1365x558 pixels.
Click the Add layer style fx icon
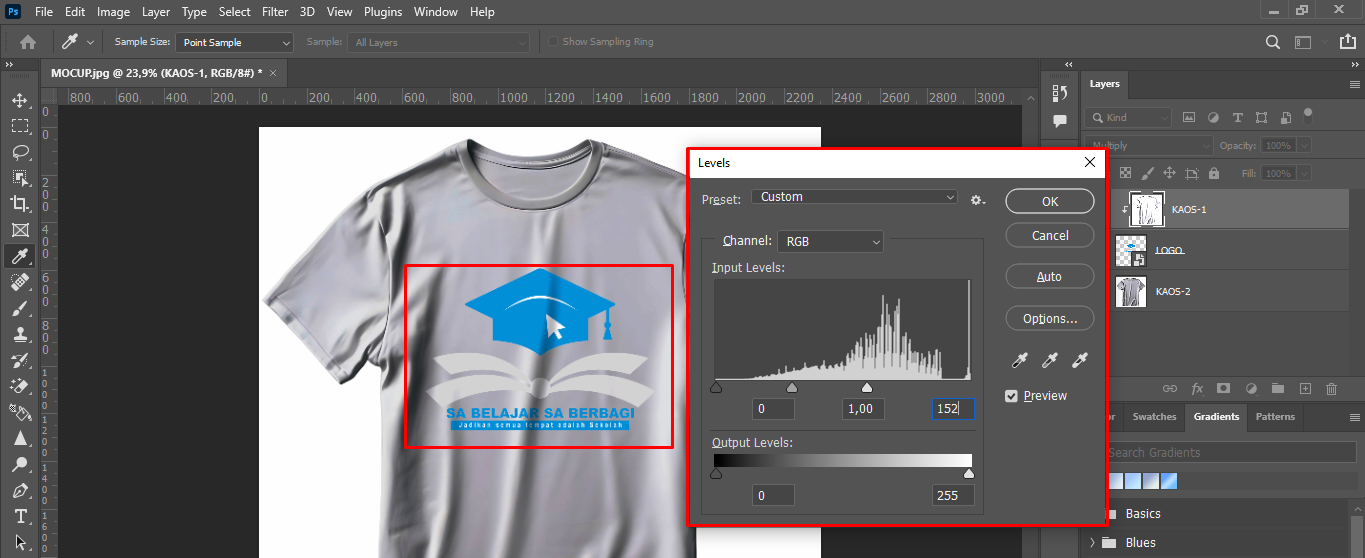click(1196, 388)
